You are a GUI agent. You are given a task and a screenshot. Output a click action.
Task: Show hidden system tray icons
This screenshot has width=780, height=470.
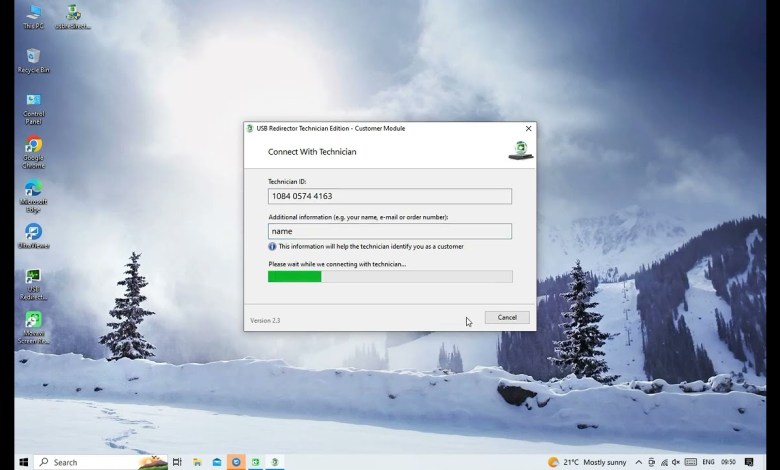click(639, 462)
